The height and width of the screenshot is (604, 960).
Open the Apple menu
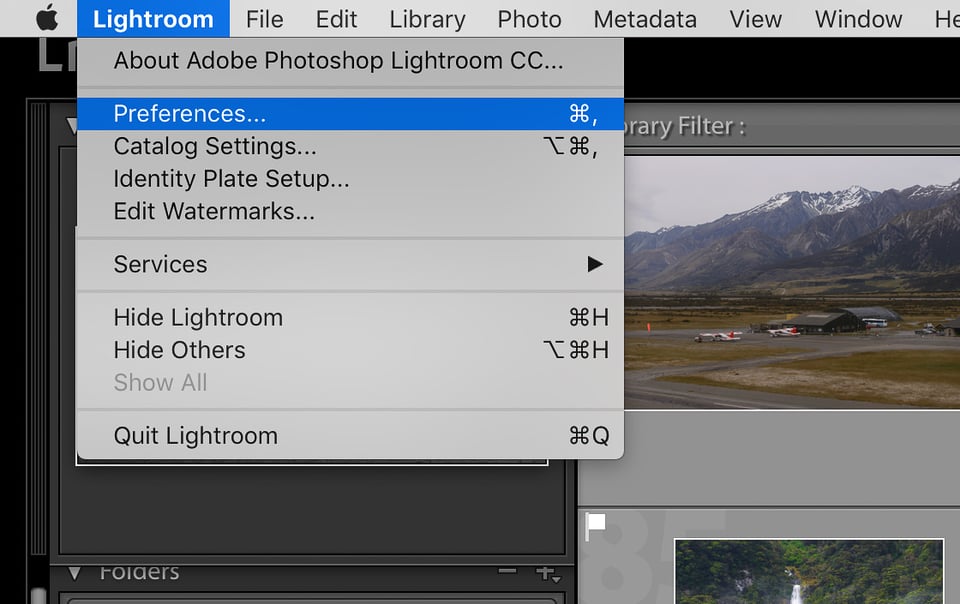tap(47, 18)
